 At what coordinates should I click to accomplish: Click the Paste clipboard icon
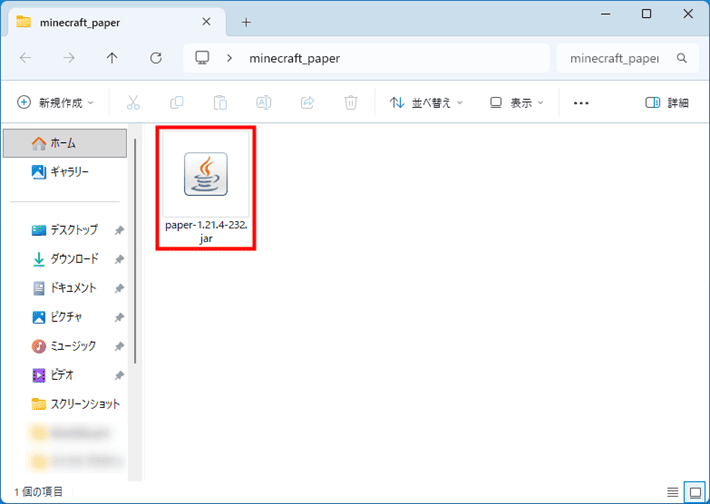click(x=220, y=103)
